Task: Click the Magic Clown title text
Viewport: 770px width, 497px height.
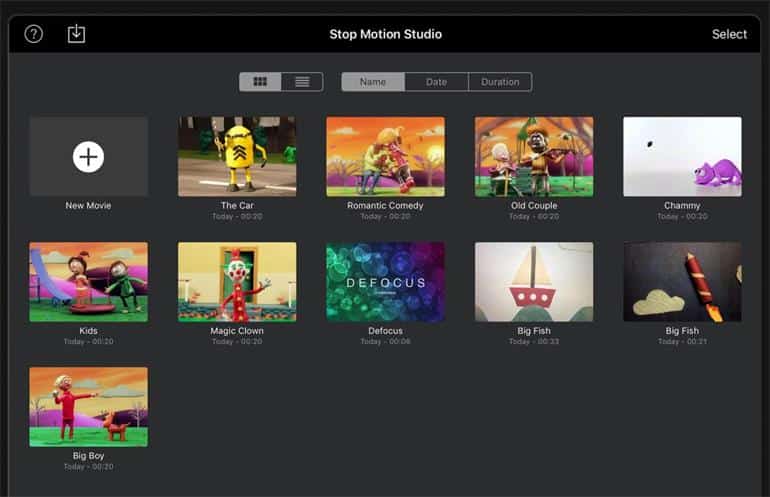Action: (x=237, y=331)
